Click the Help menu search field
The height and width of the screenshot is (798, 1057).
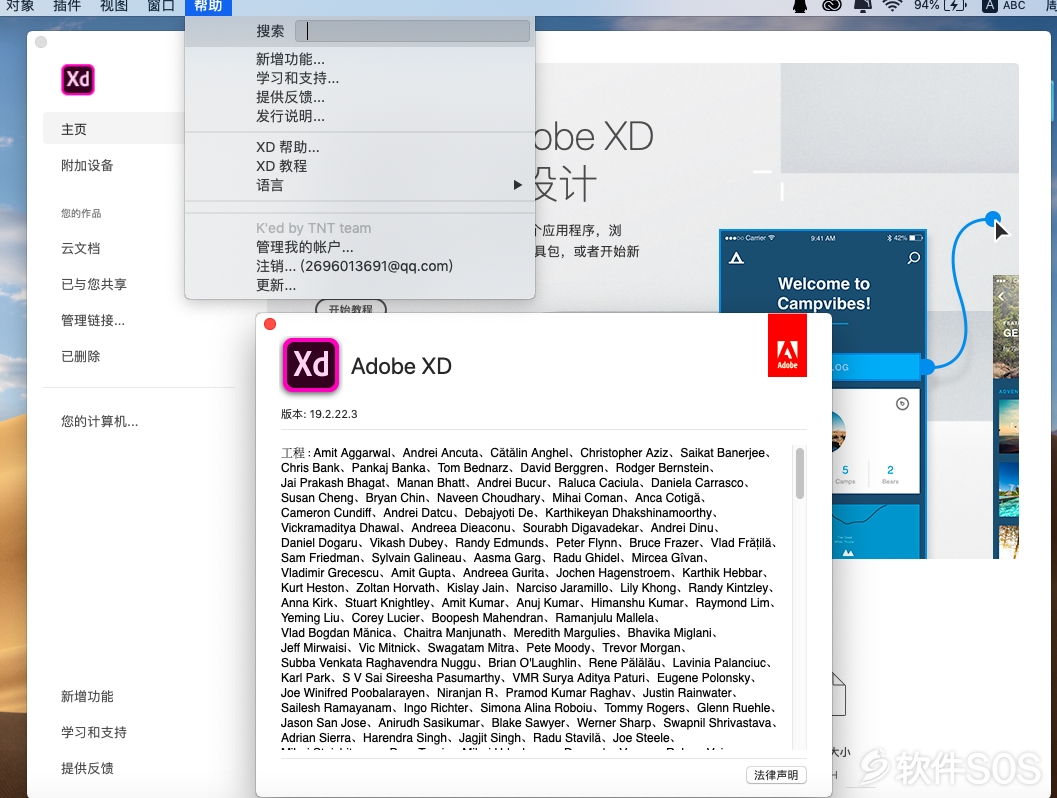413,31
